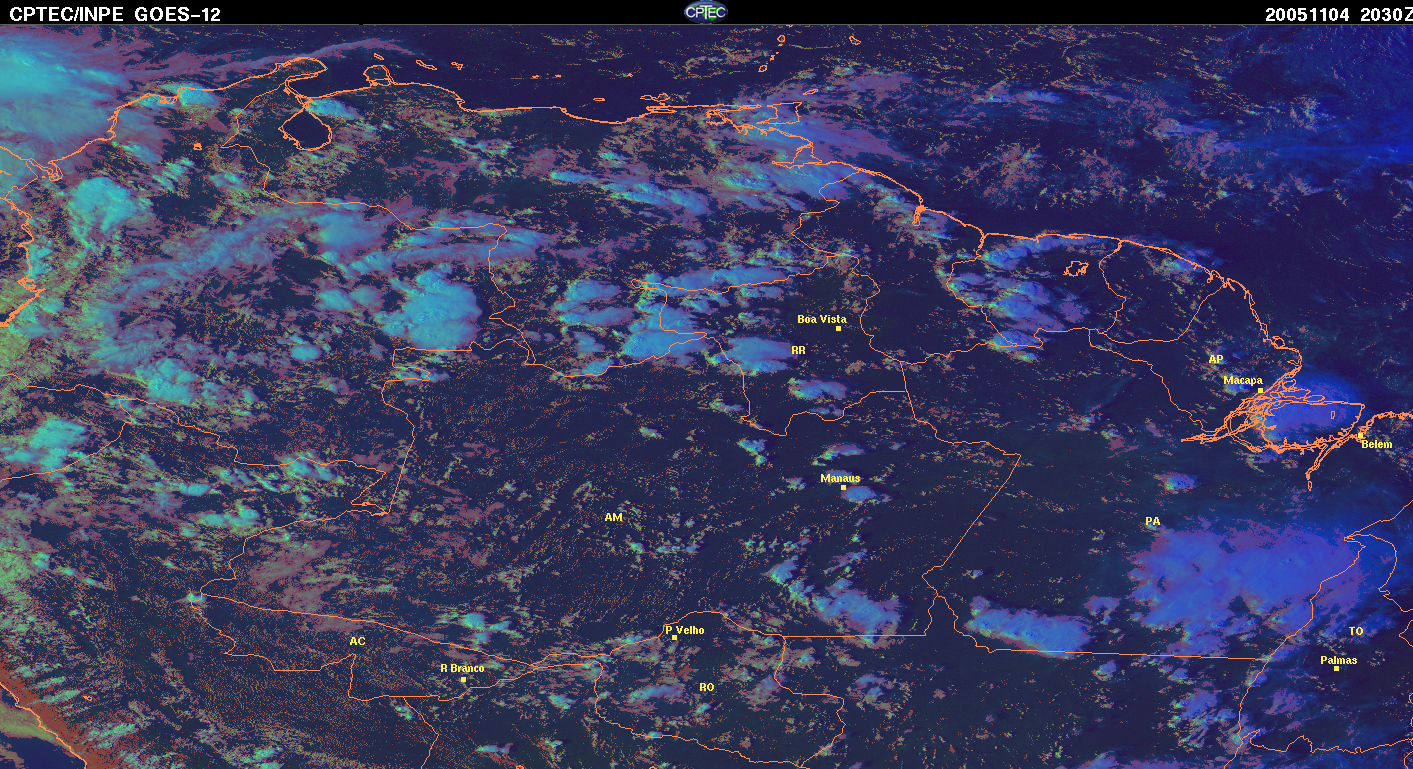Click the Manaus city marker square
The width and height of the screenshot is (1413, 769).
843,487
